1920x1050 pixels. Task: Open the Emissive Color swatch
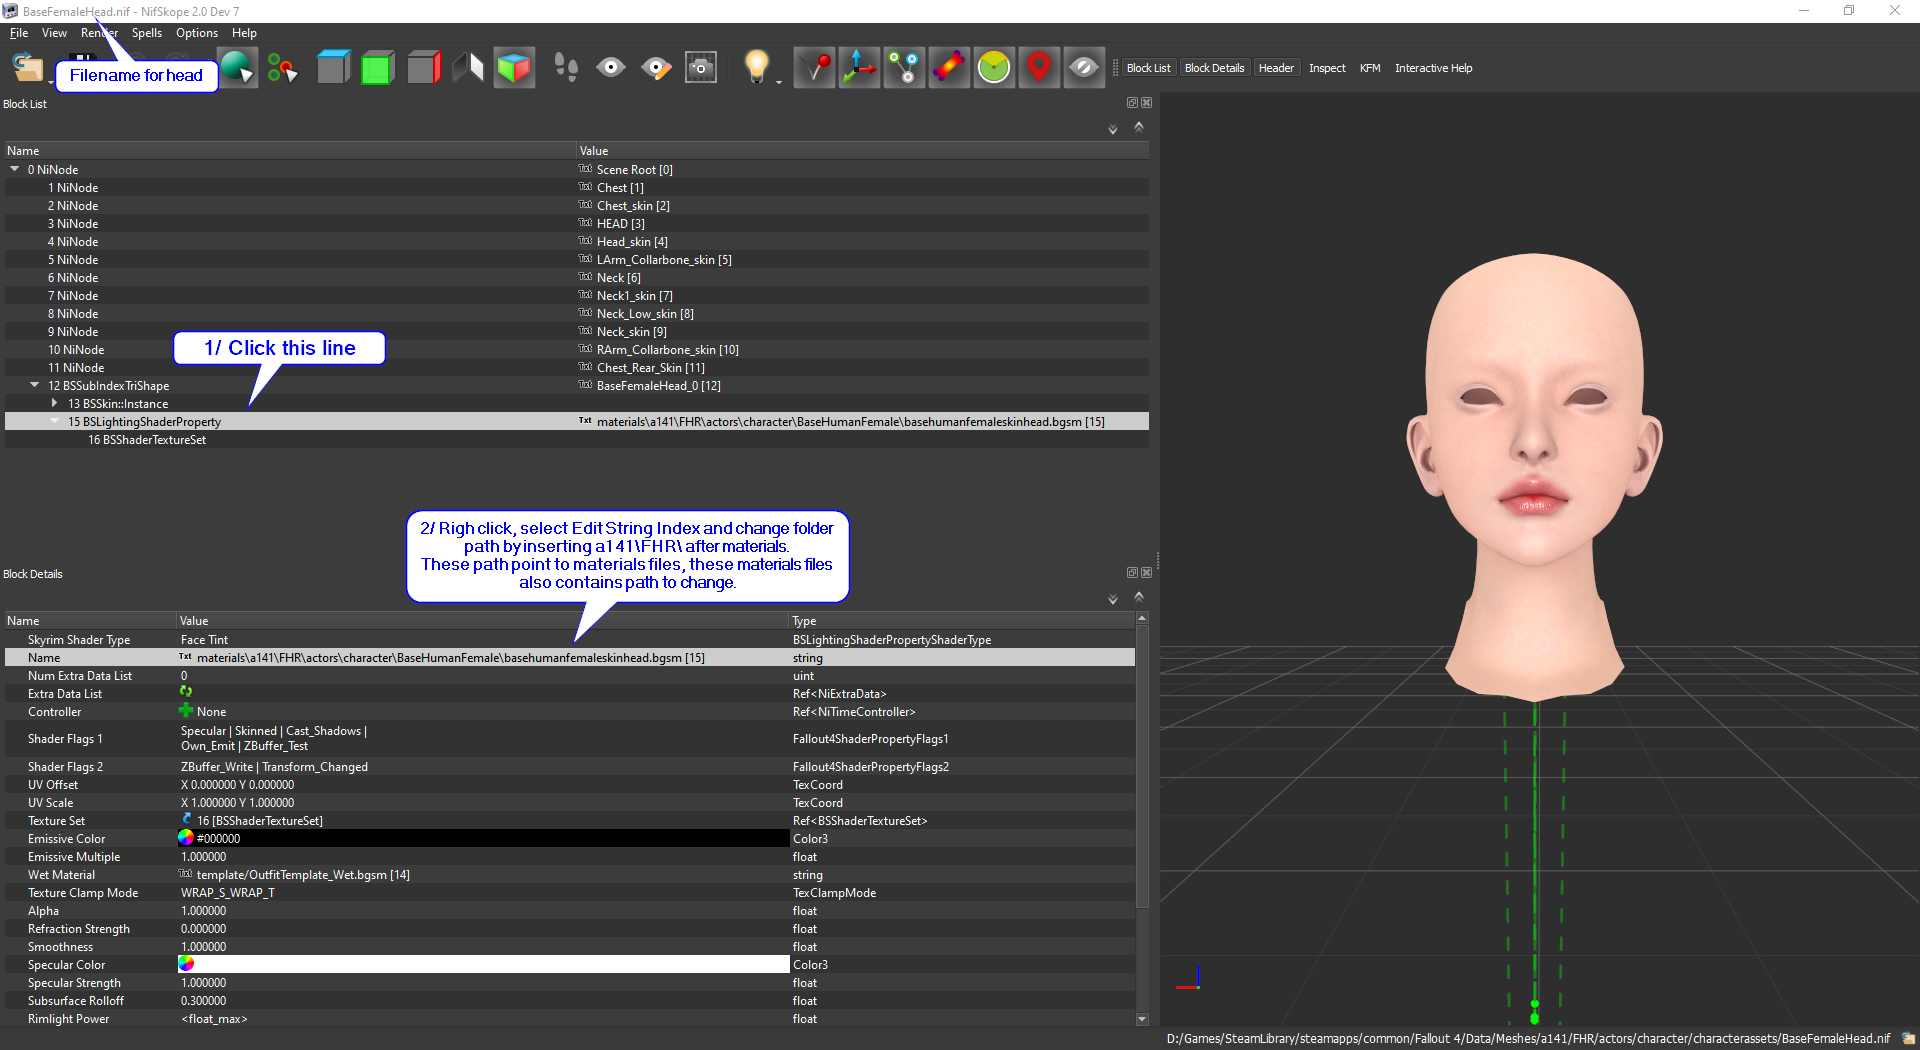[x=187, y=838]
